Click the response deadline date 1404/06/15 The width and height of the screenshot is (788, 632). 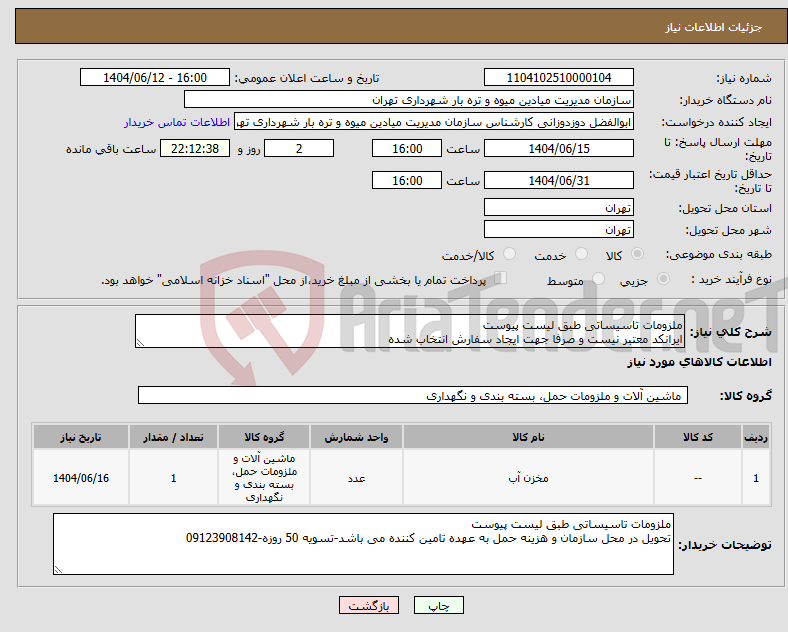558,148
